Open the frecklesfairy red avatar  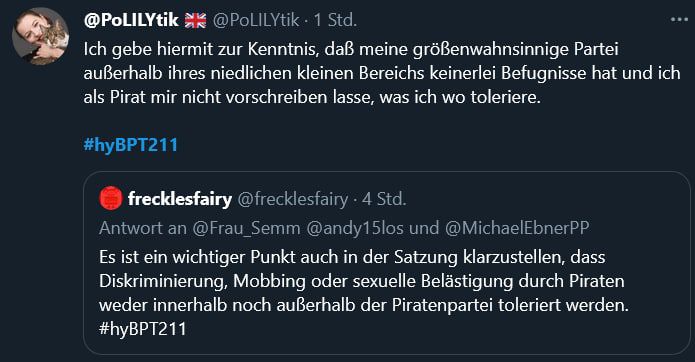tap(111, 198)
